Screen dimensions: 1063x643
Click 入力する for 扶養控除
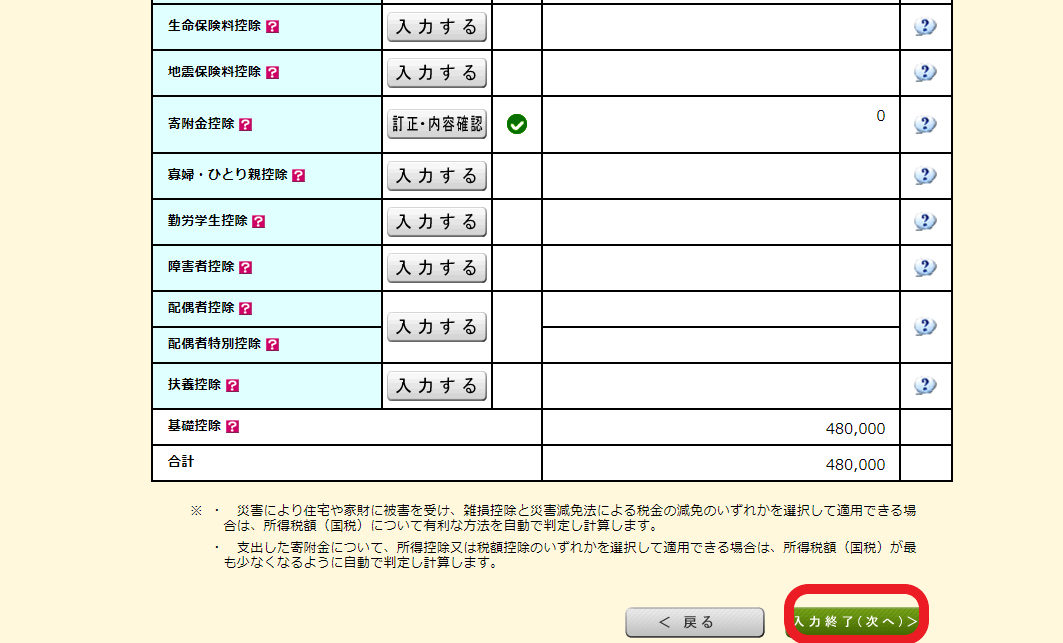coord(437,387)
